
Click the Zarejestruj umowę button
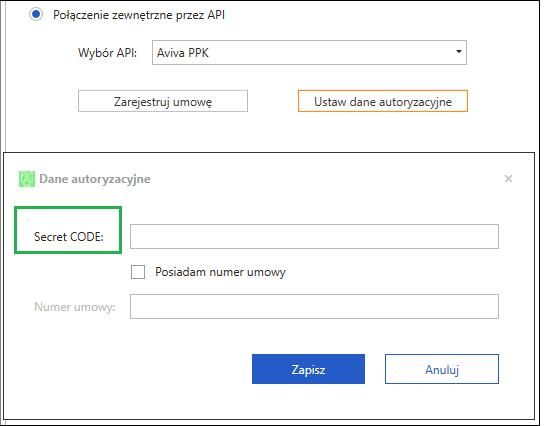[x=163, y=101]
